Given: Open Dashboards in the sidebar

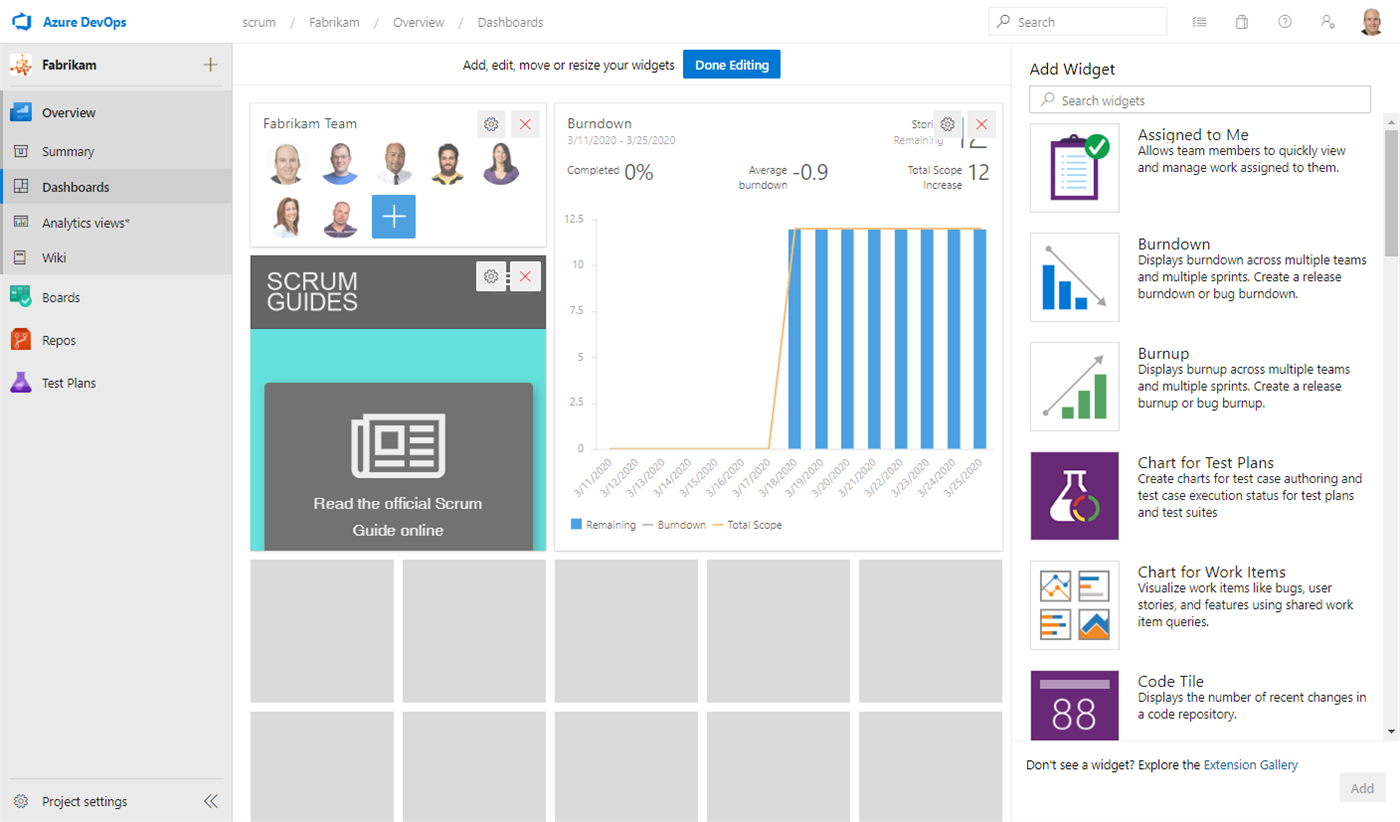Looking at the screenshot, I should tap(116, 187).
